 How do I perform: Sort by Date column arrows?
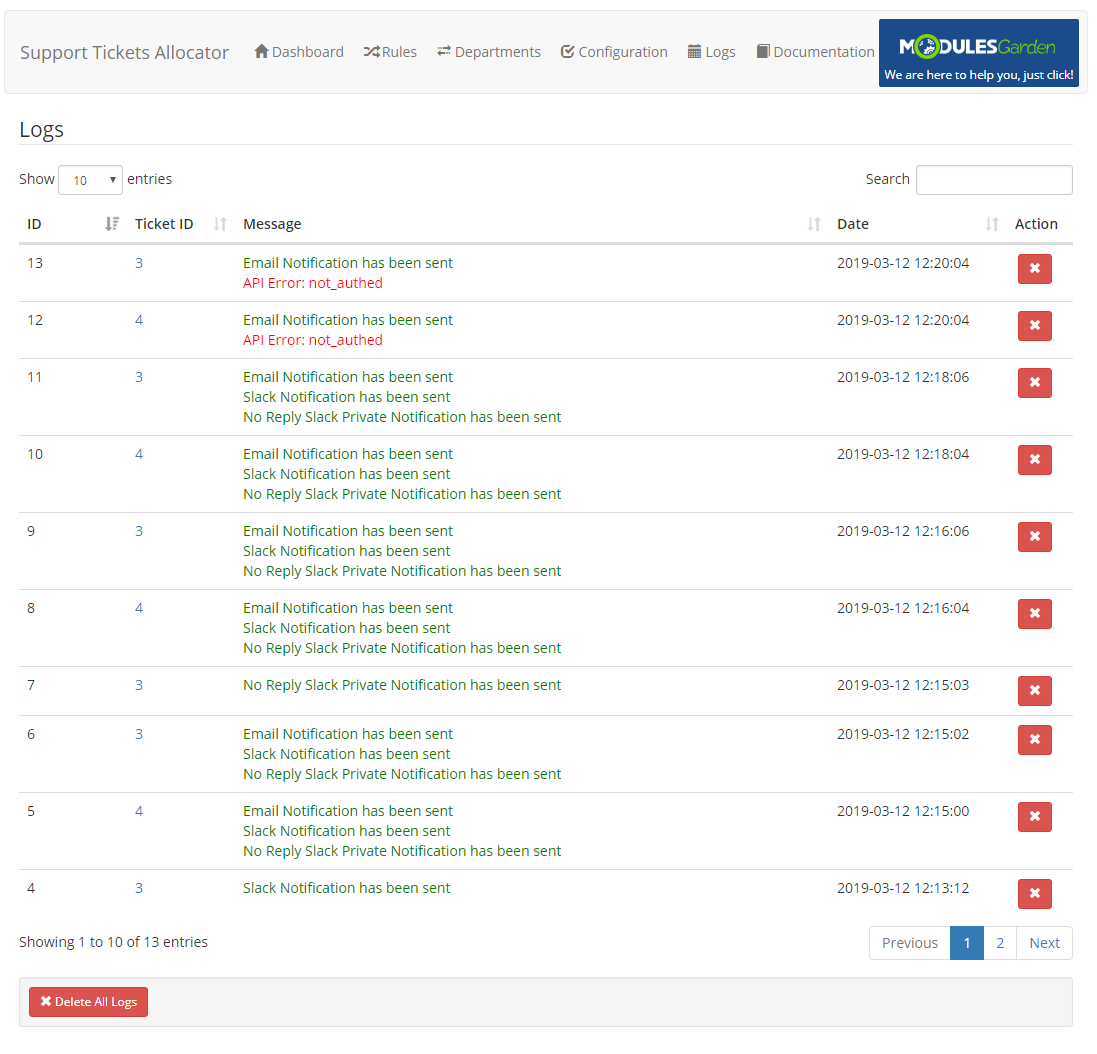click(991, 224)
